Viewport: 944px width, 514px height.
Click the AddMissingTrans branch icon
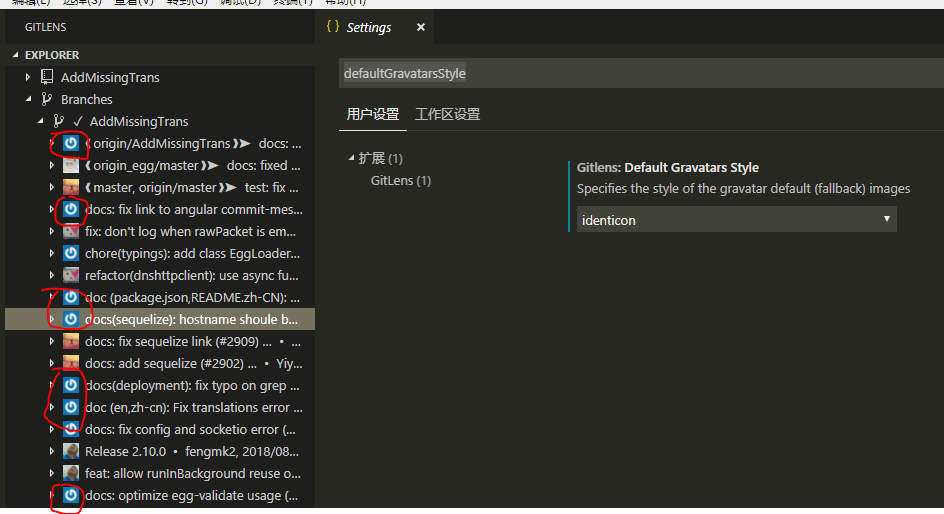pos(58,121)
